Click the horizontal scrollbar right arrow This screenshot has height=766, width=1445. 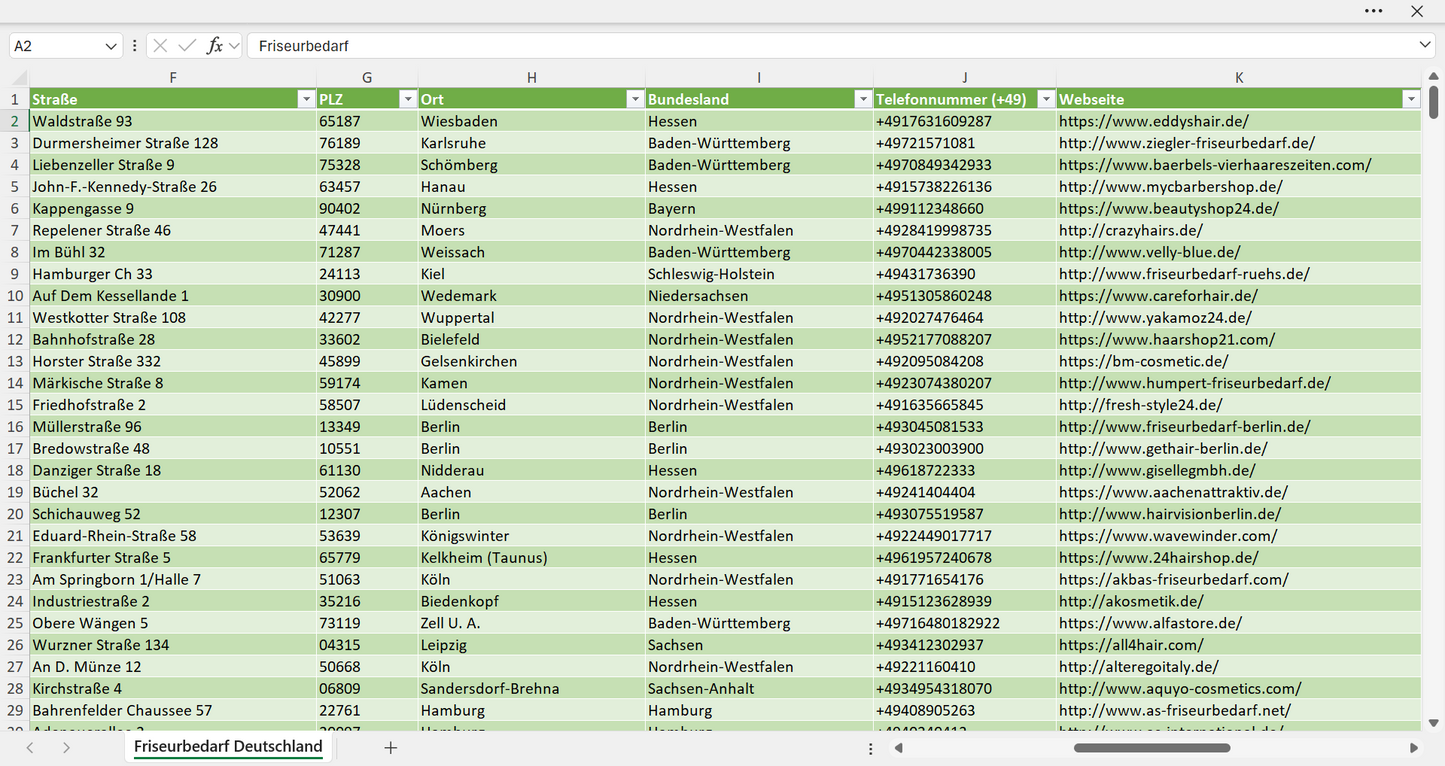[x=1414, y=748]
